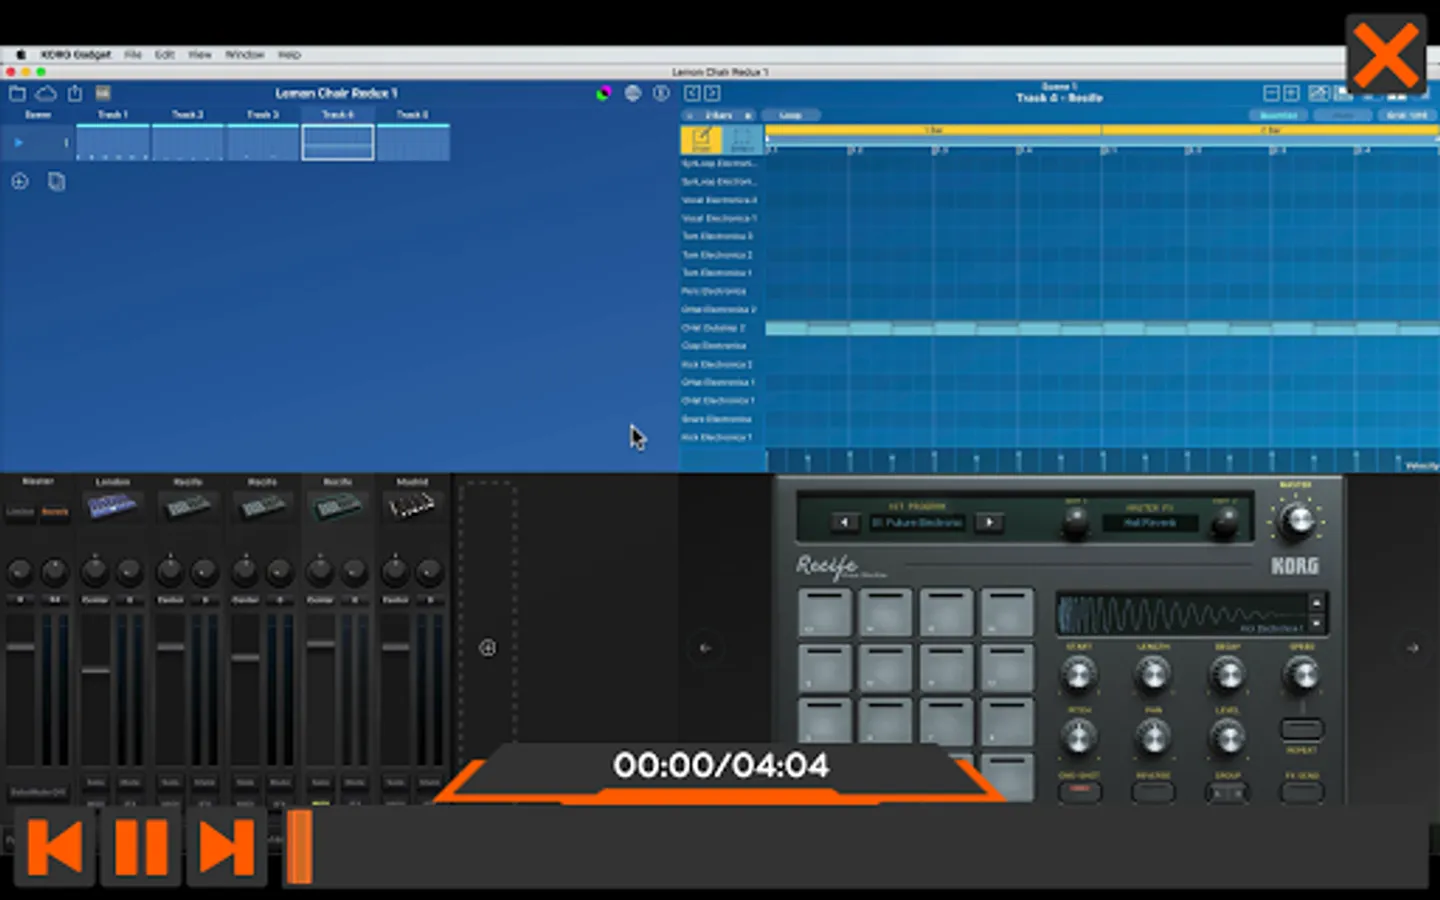The height and width of the screenshot is (900, 1440).
Task: Add a new gadget track in the mixer
Action: 488,648
